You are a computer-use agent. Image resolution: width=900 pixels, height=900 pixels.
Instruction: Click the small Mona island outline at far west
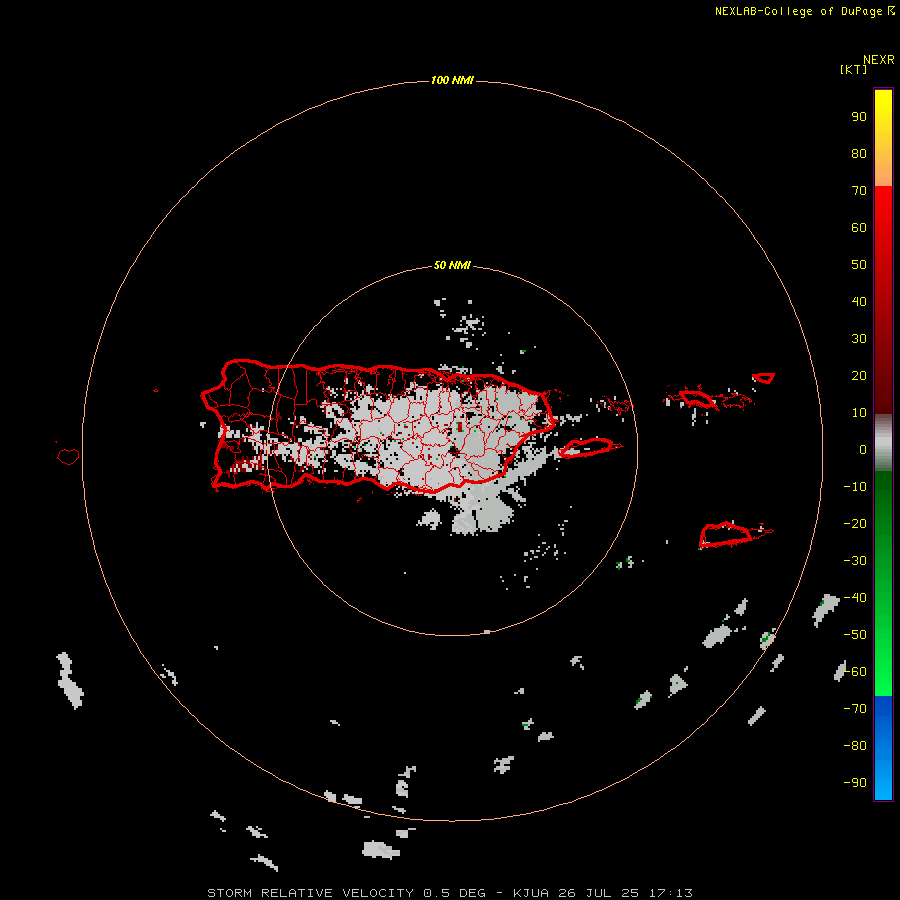68,456
